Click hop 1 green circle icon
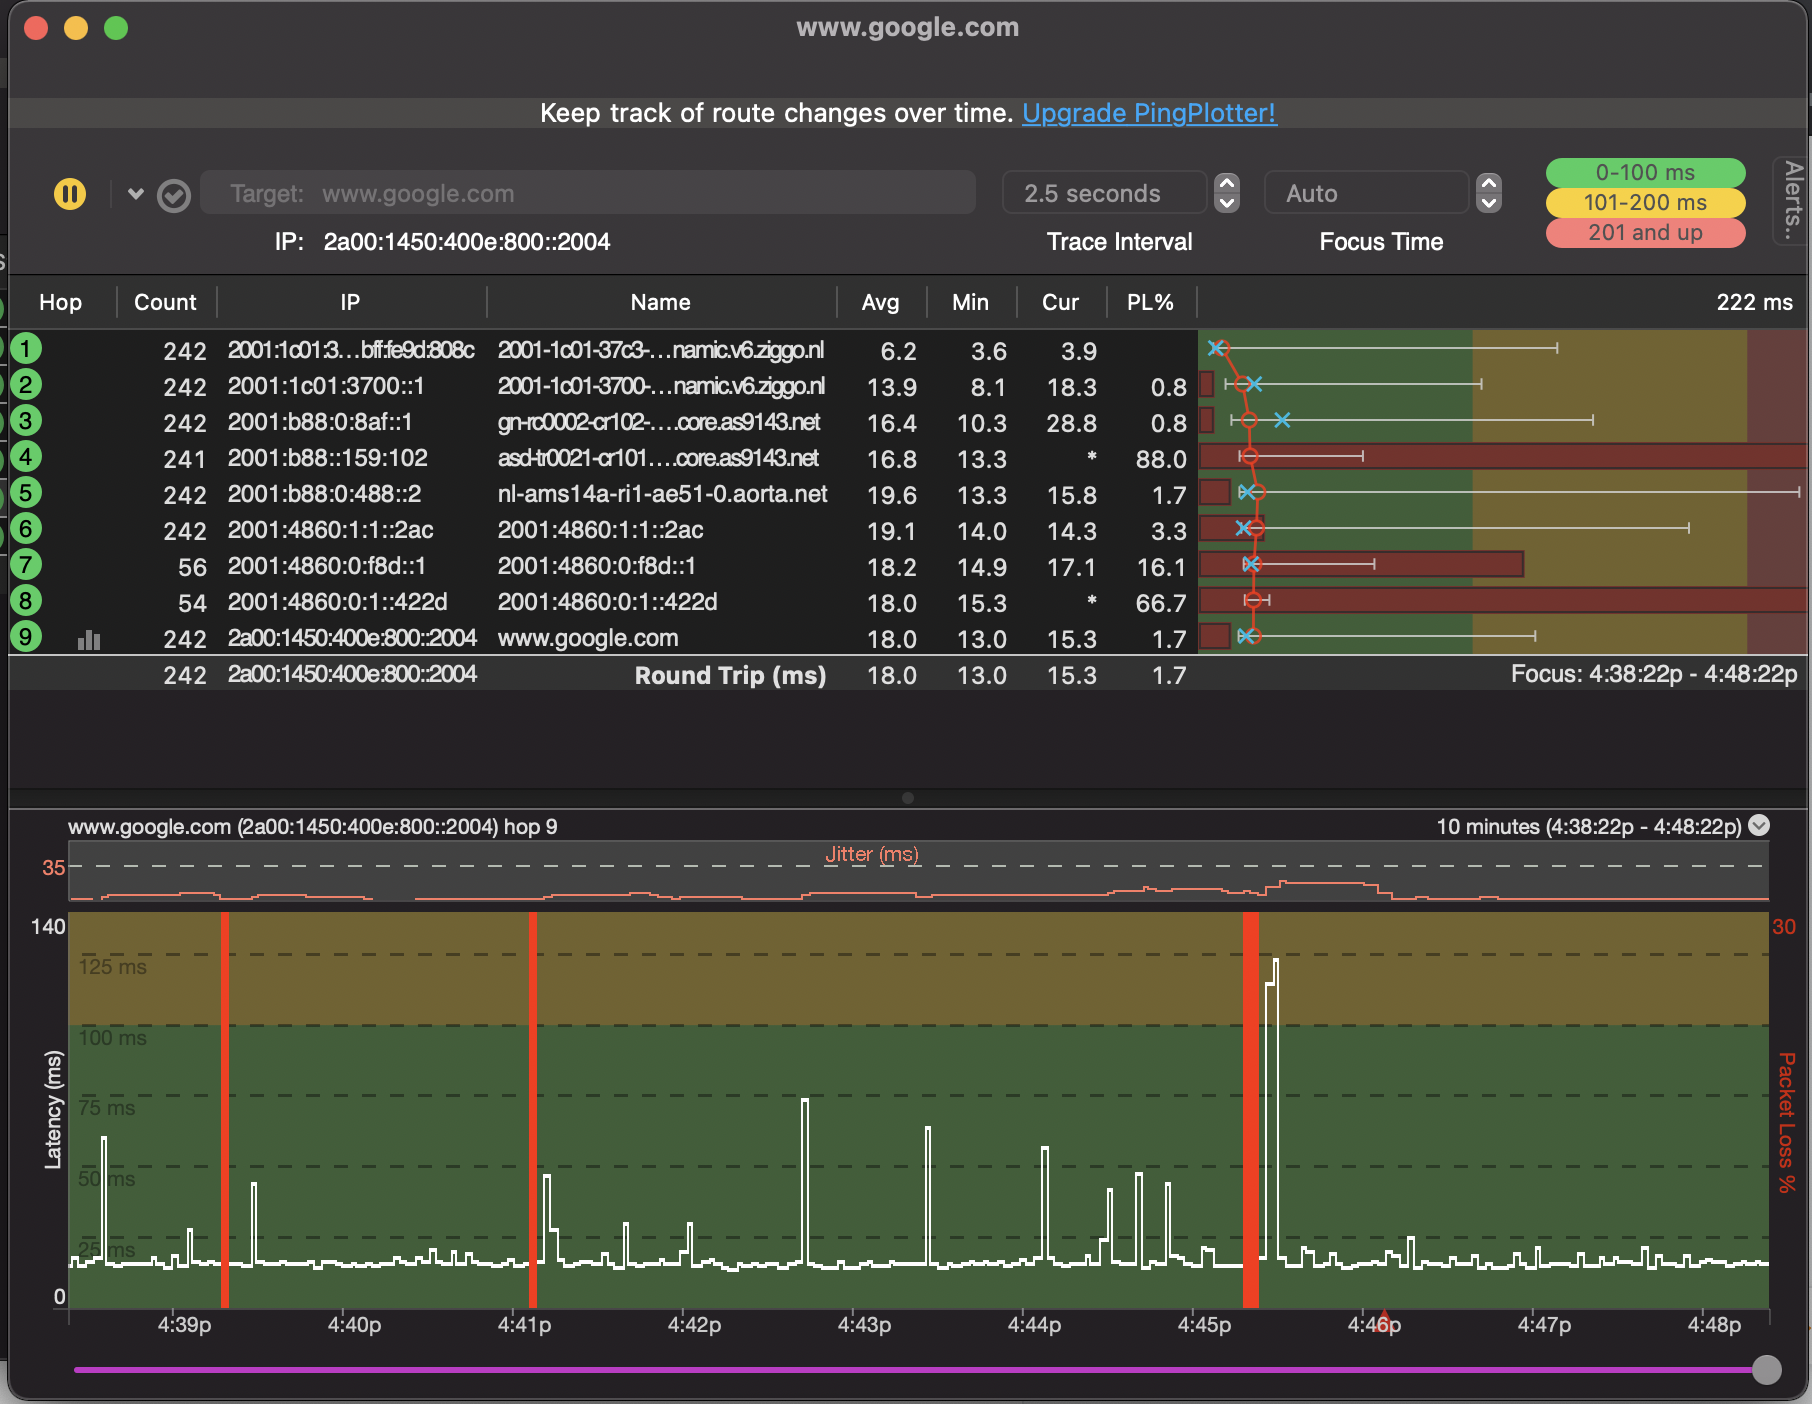 26,349
